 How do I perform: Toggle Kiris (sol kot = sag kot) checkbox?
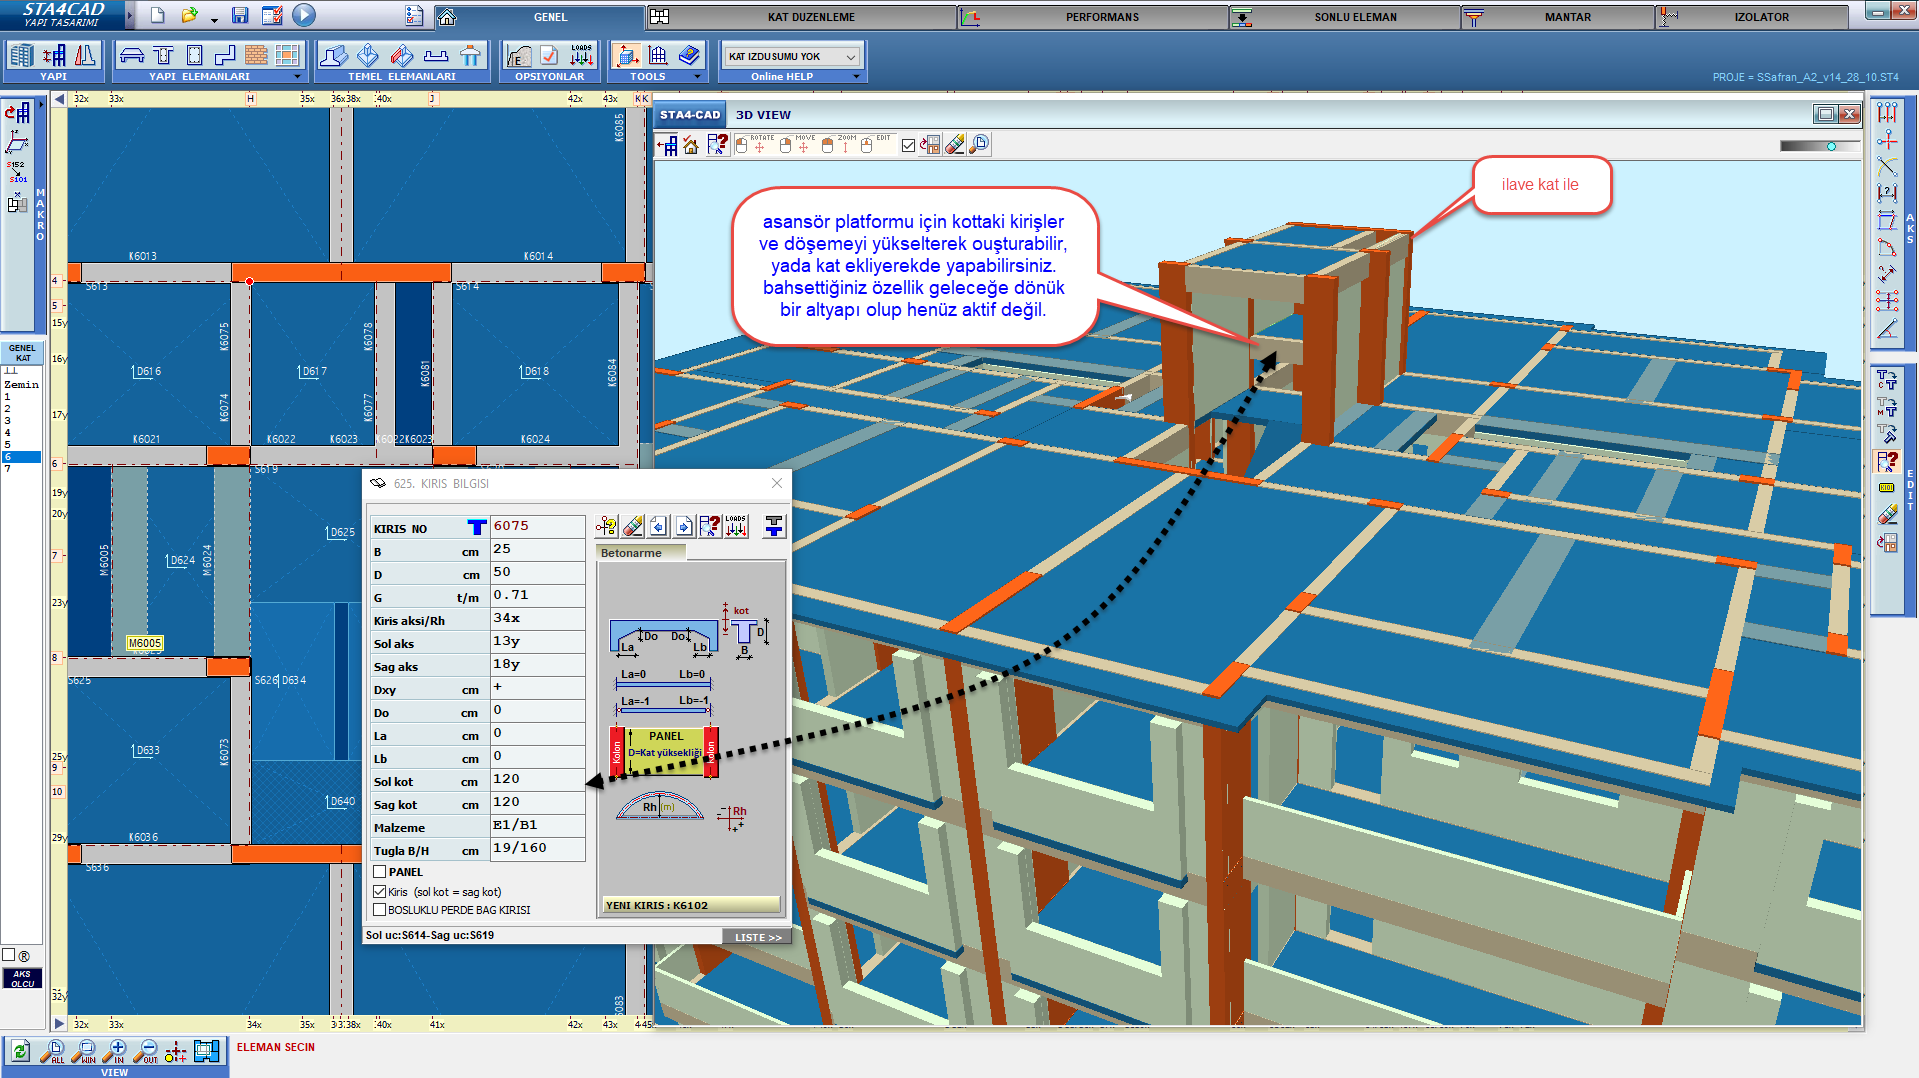pyautogui.click(x=380, y=892)
